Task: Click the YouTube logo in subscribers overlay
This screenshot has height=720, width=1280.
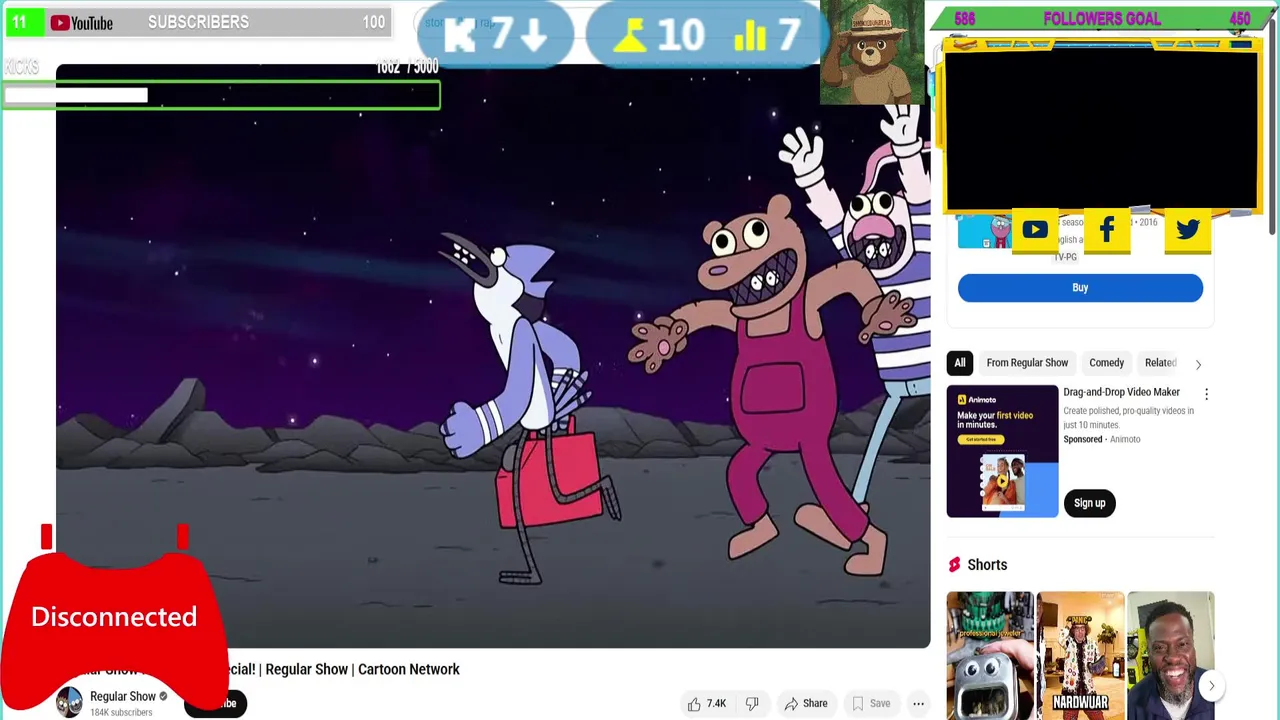Action: pos(82,22)
